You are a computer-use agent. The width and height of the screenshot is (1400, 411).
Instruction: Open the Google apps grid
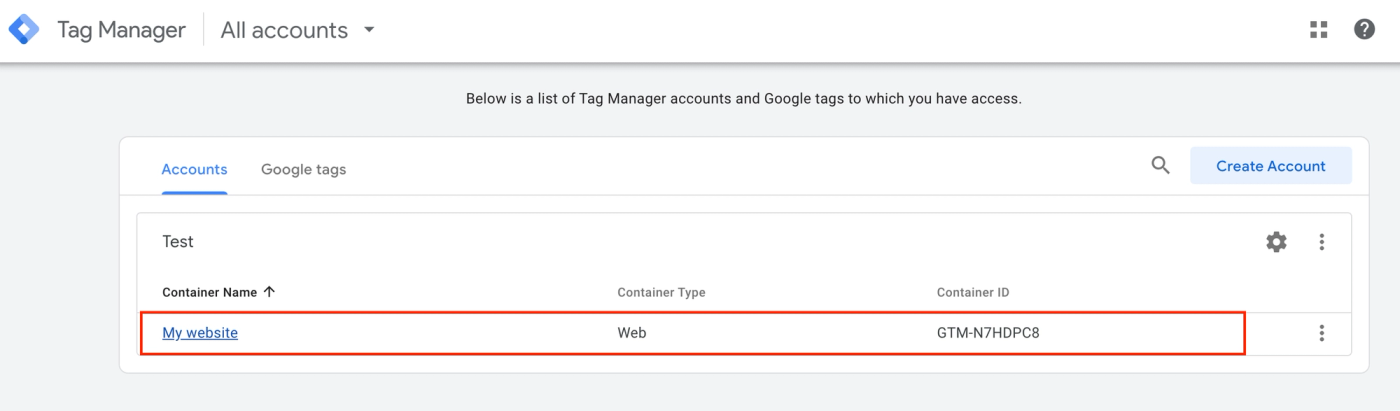1319,30
